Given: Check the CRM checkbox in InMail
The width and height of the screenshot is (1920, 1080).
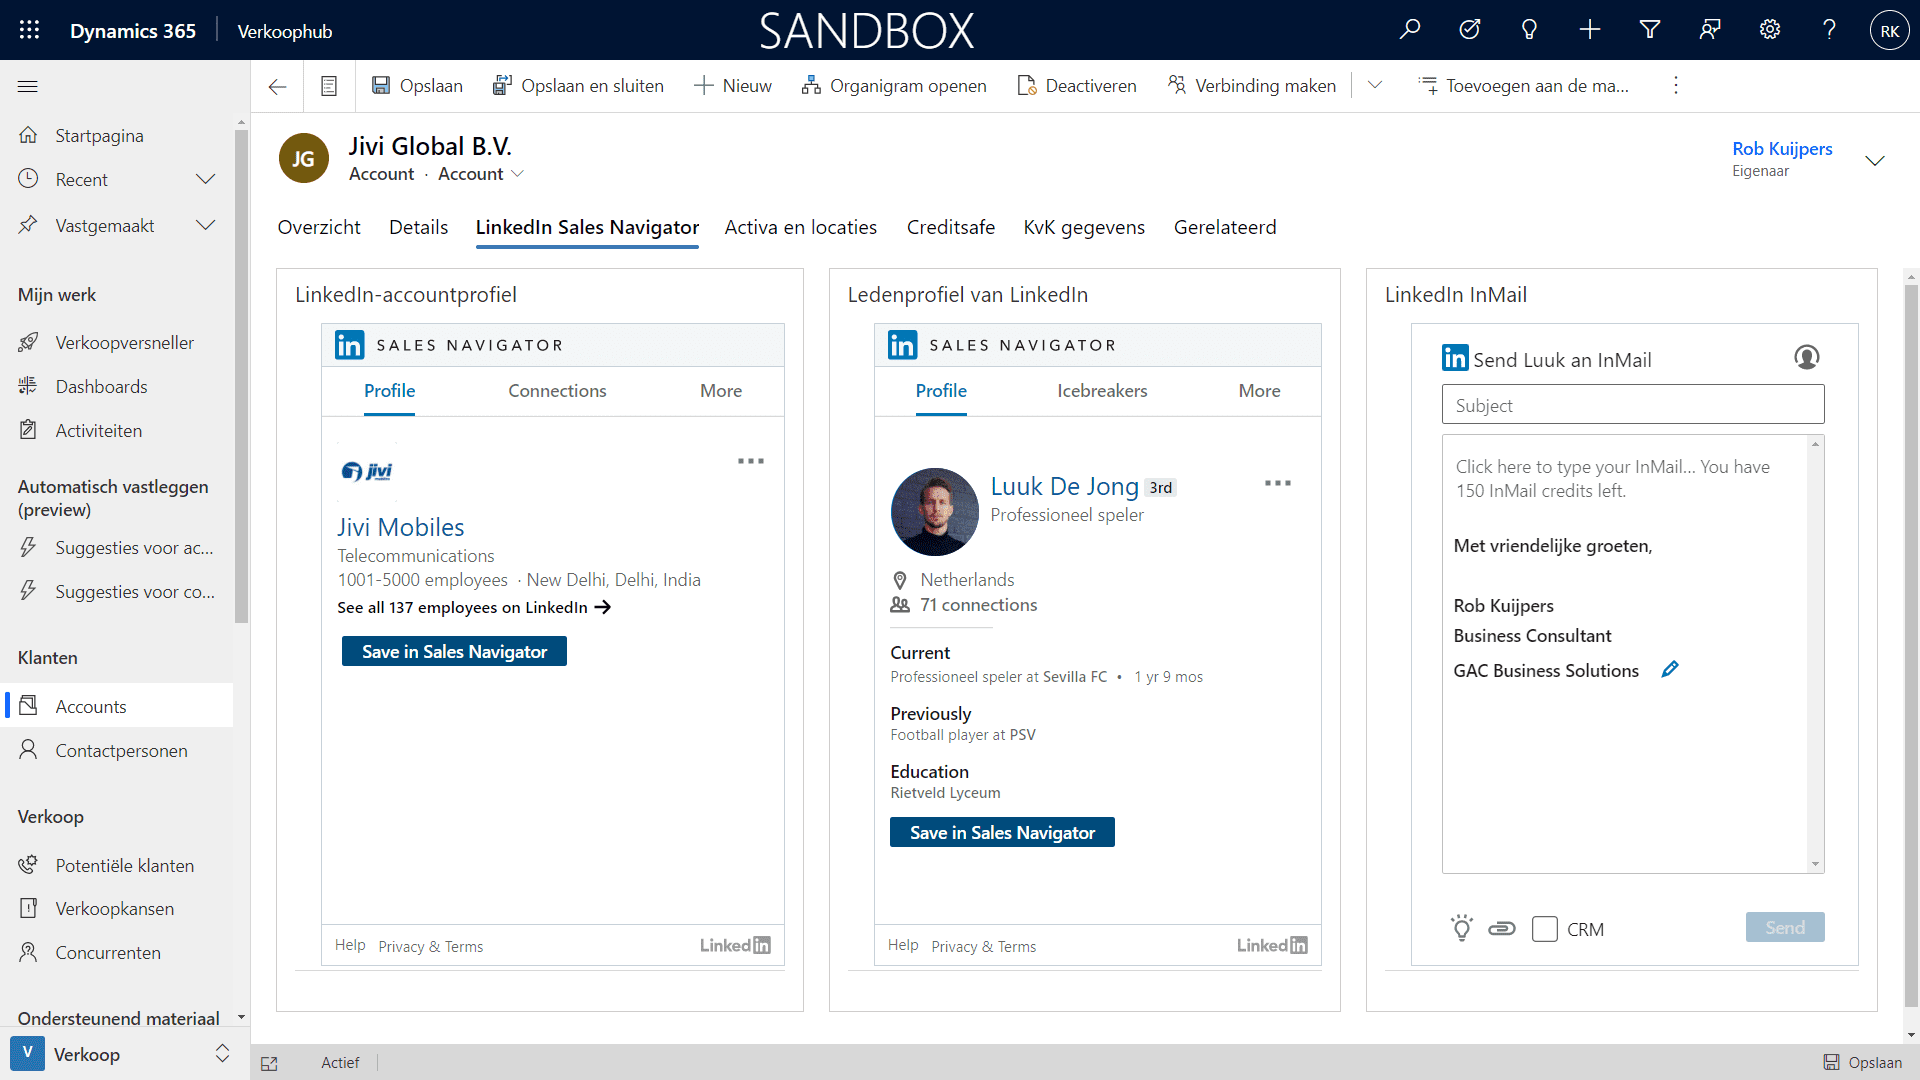Looking at the screenshot, I should [1545, 929].
